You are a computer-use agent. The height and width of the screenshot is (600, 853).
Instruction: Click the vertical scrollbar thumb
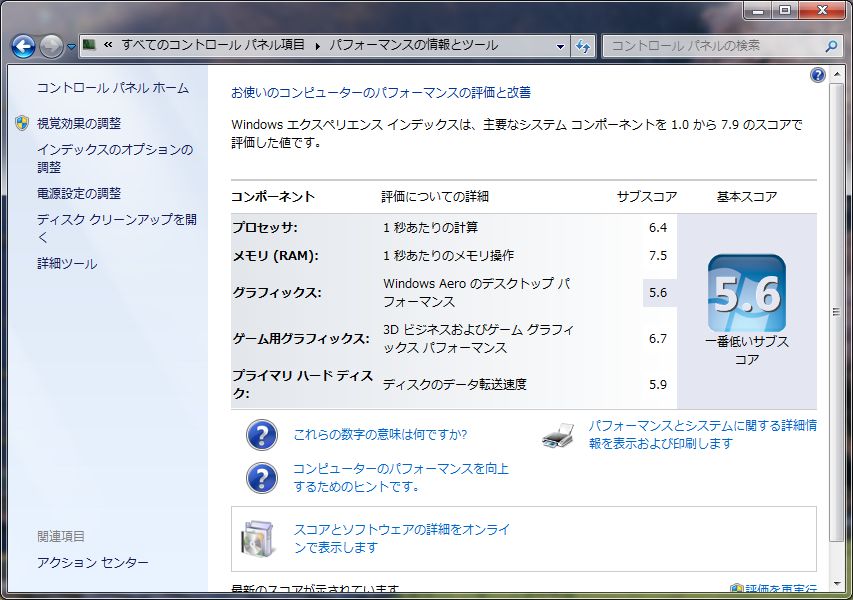click(836, 312)
